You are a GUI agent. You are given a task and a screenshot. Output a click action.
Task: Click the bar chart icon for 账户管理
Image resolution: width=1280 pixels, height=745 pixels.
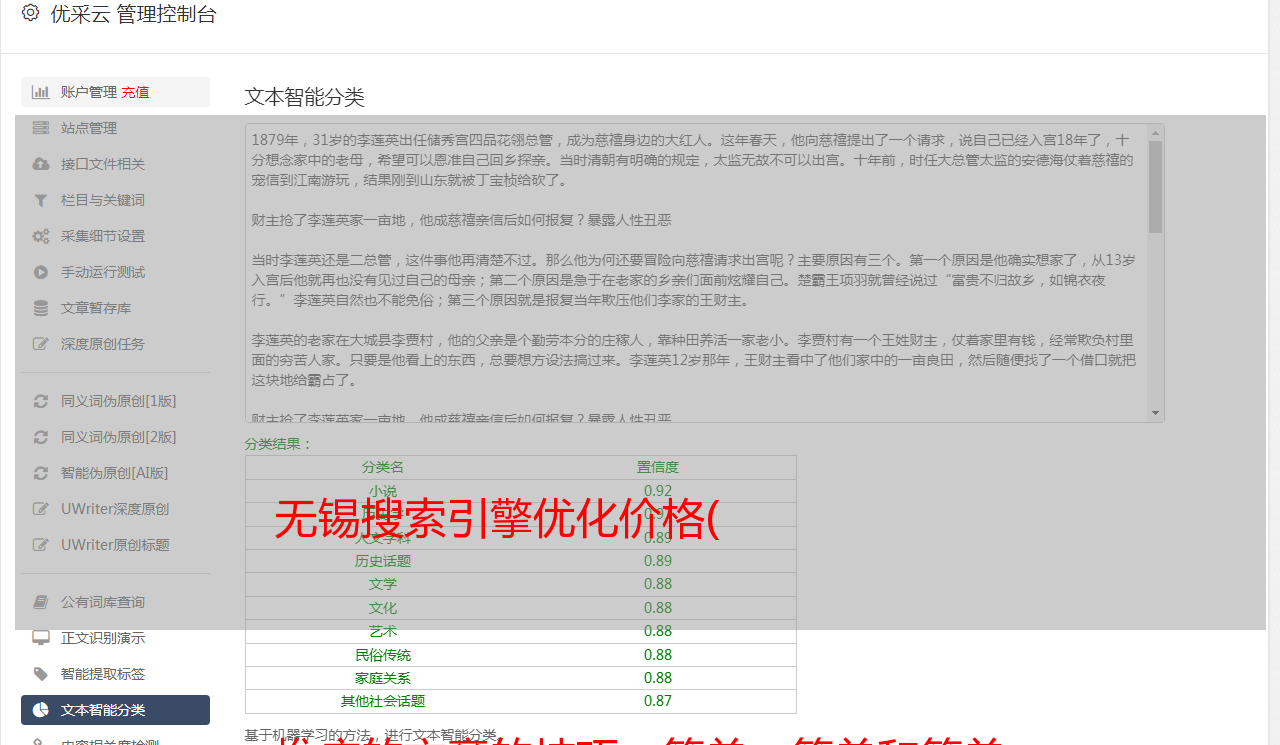point(41,92)
